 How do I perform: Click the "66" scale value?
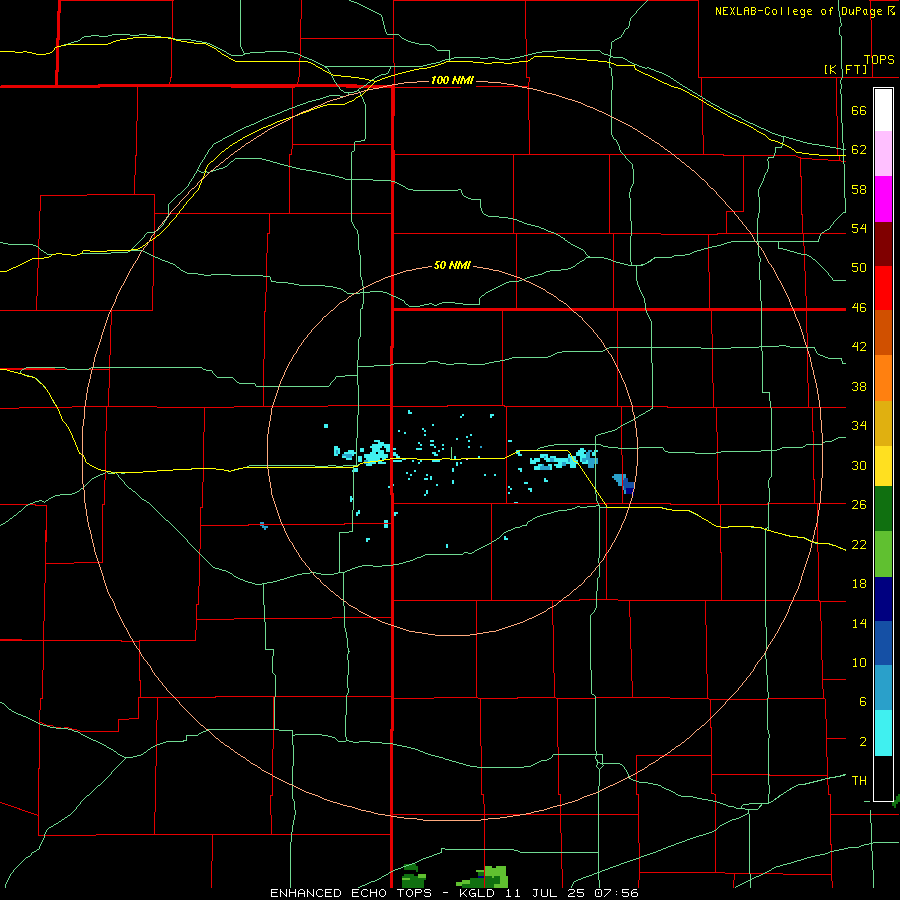point(859,111)
